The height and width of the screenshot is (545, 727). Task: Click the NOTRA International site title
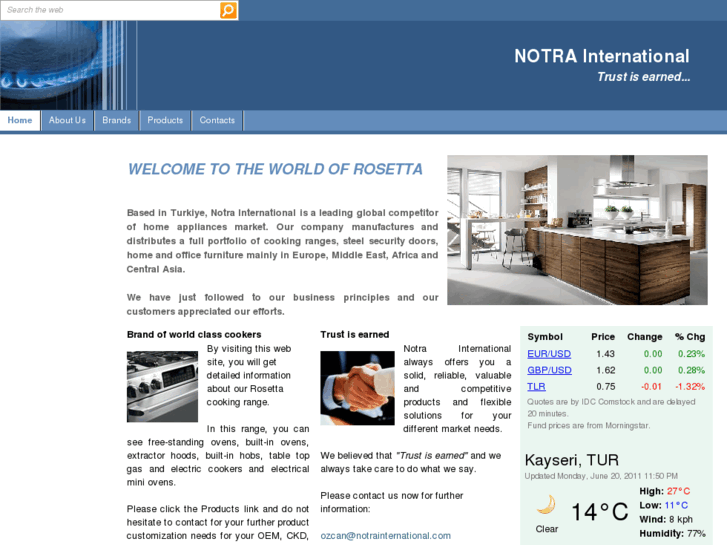point(602,56)
